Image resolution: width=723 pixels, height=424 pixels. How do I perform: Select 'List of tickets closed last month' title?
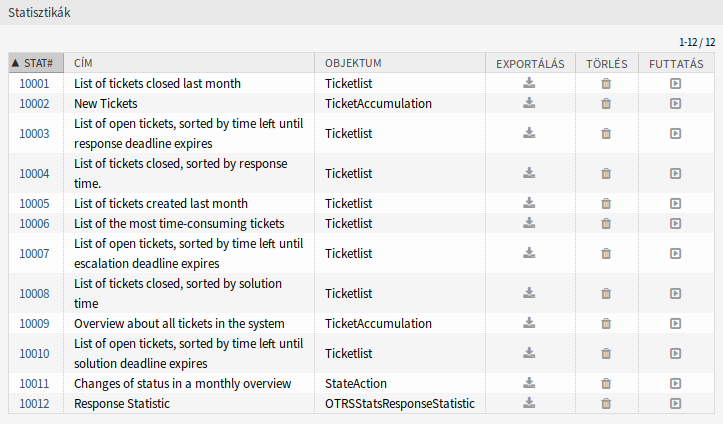tap(157, 83)
